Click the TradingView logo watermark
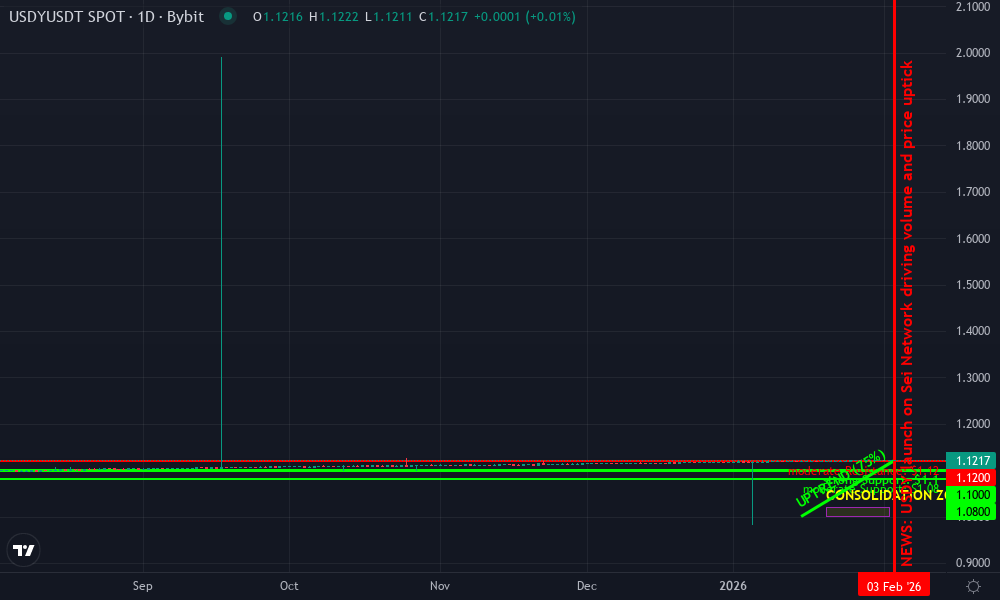The height and width of the screenshot is (600, 1000). click(x=24, y=550)
